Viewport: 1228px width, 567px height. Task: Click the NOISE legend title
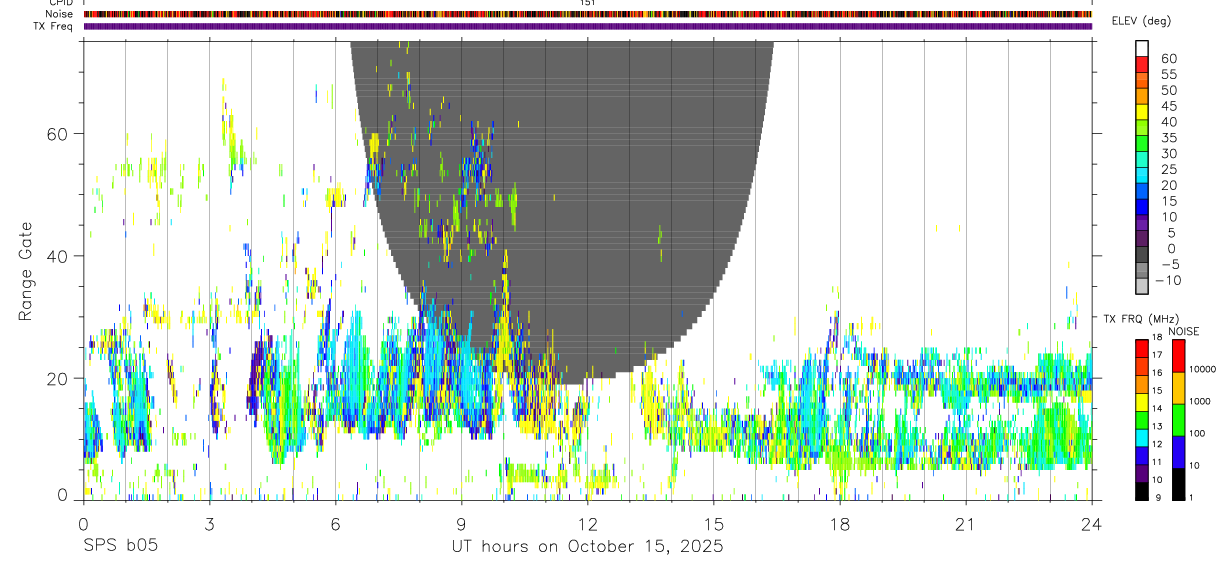(x=1183, y=331)
